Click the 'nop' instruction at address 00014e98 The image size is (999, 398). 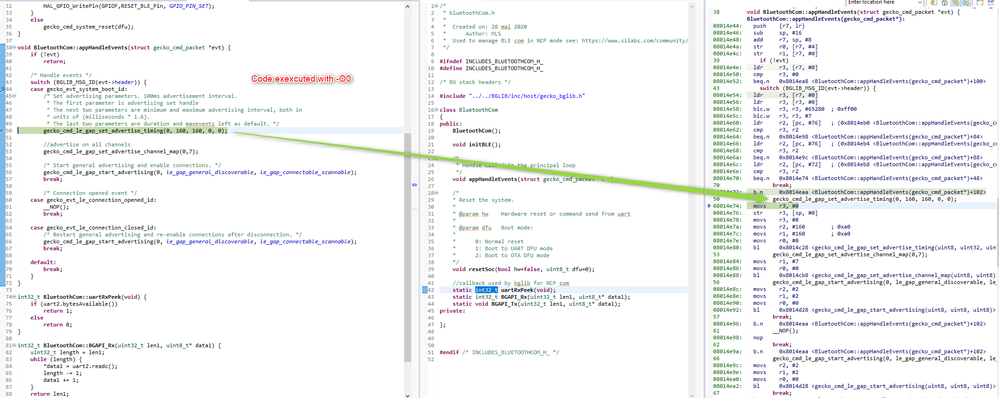coord(757,337)
